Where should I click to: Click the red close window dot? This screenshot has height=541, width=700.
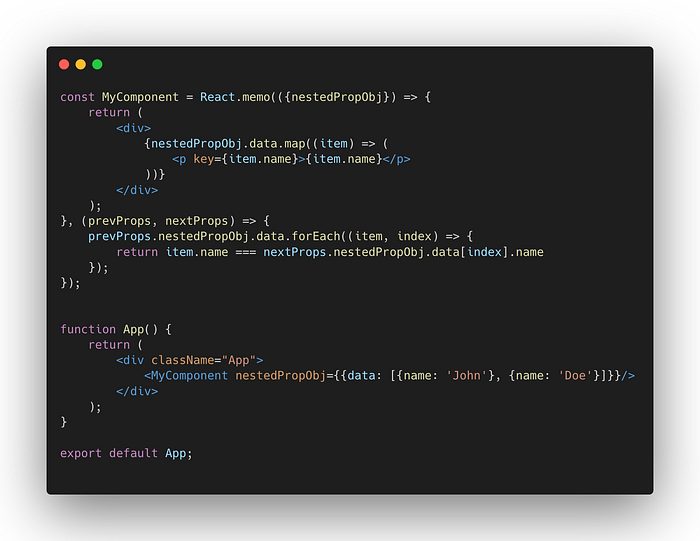coord(64,64)
